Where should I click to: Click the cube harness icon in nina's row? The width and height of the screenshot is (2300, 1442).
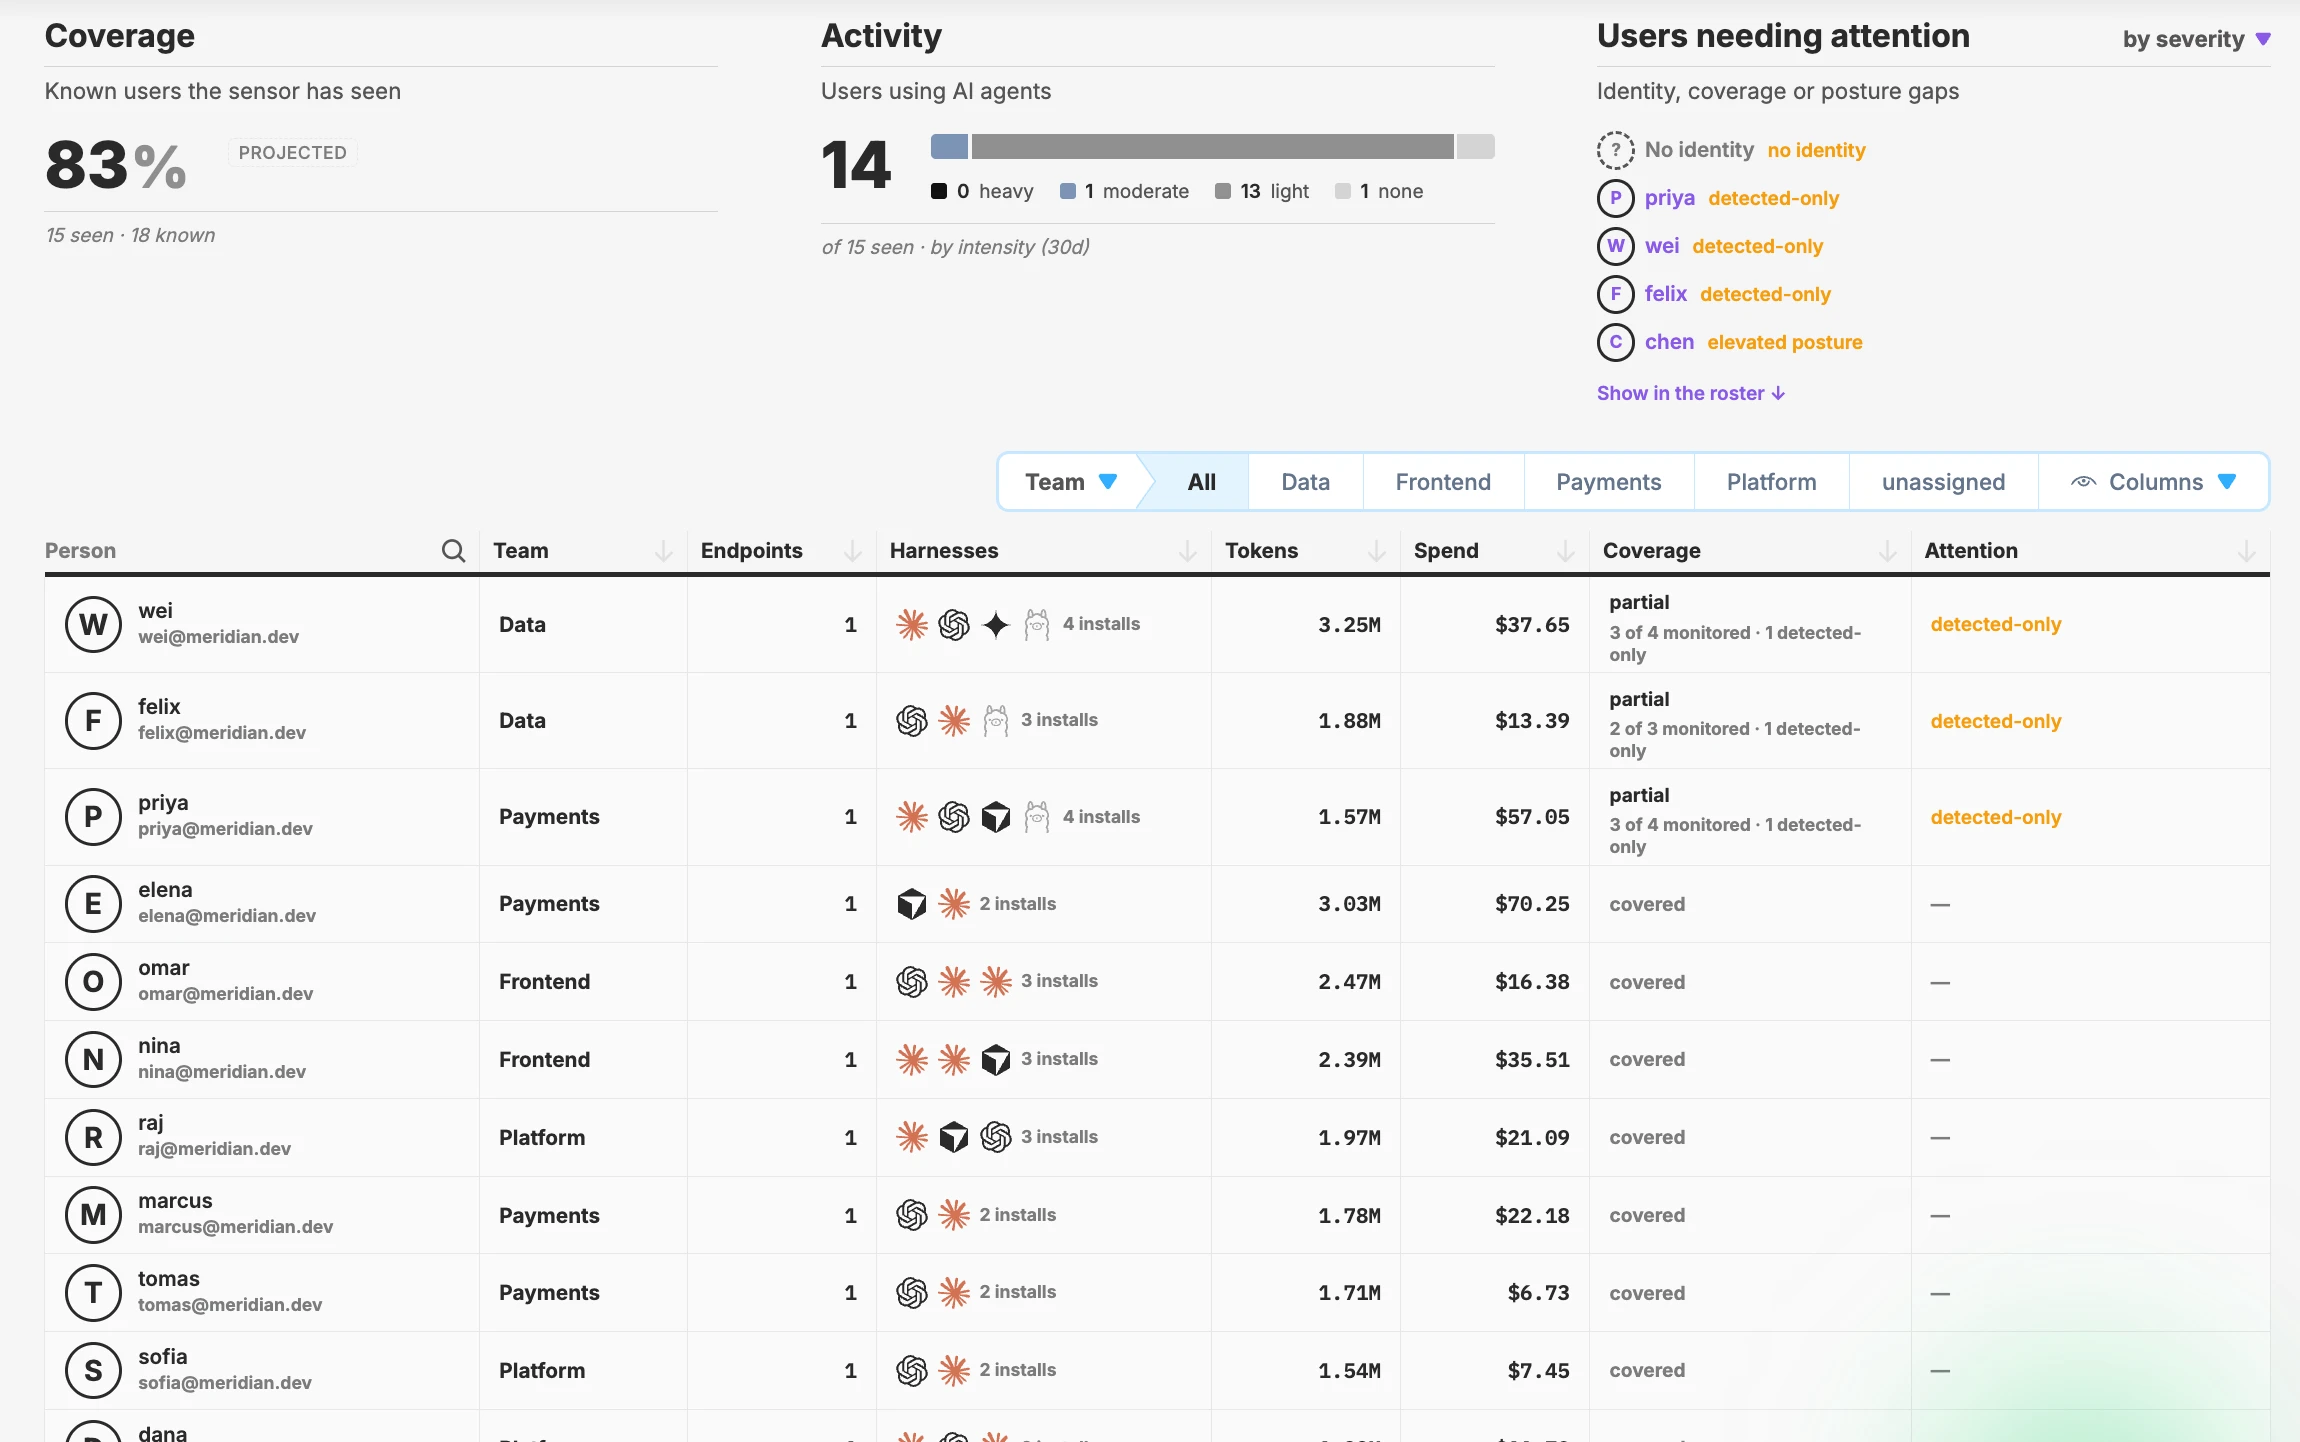996,1060
